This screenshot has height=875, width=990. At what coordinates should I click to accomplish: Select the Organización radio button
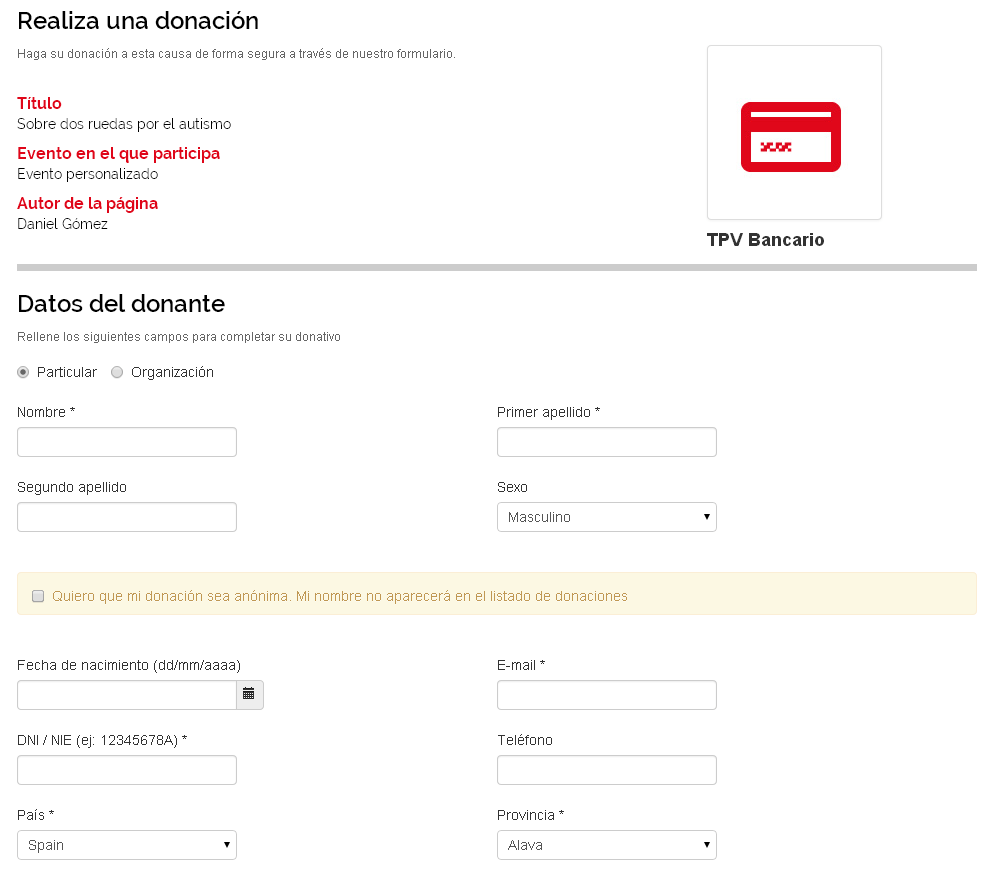pyautogui.click(x=117, y=372)
